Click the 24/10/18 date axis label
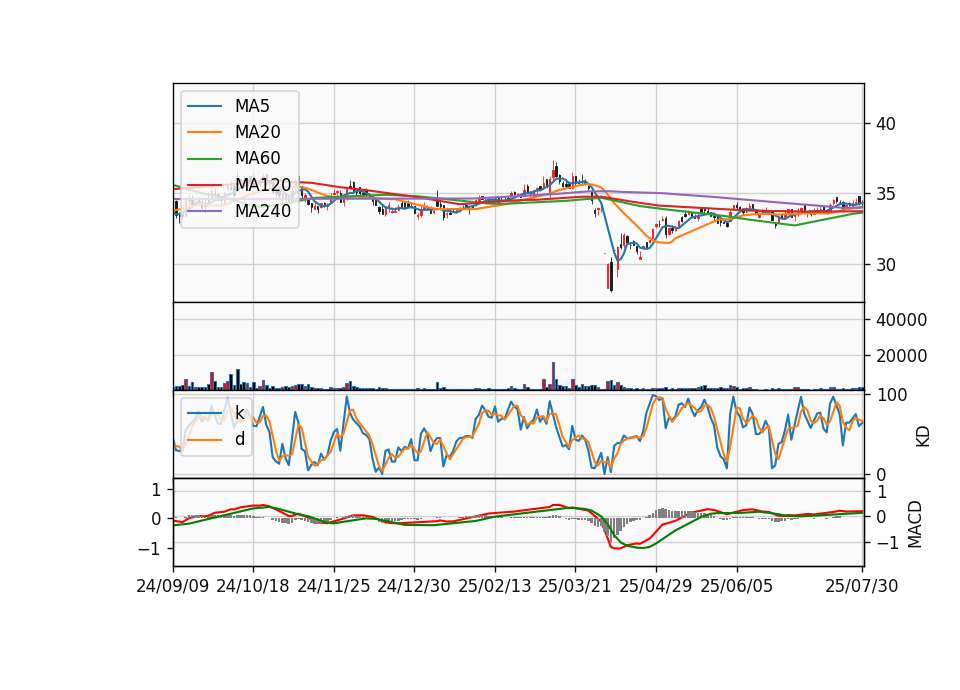The width and height of the screenshot is (960, 690). point(253,586)
